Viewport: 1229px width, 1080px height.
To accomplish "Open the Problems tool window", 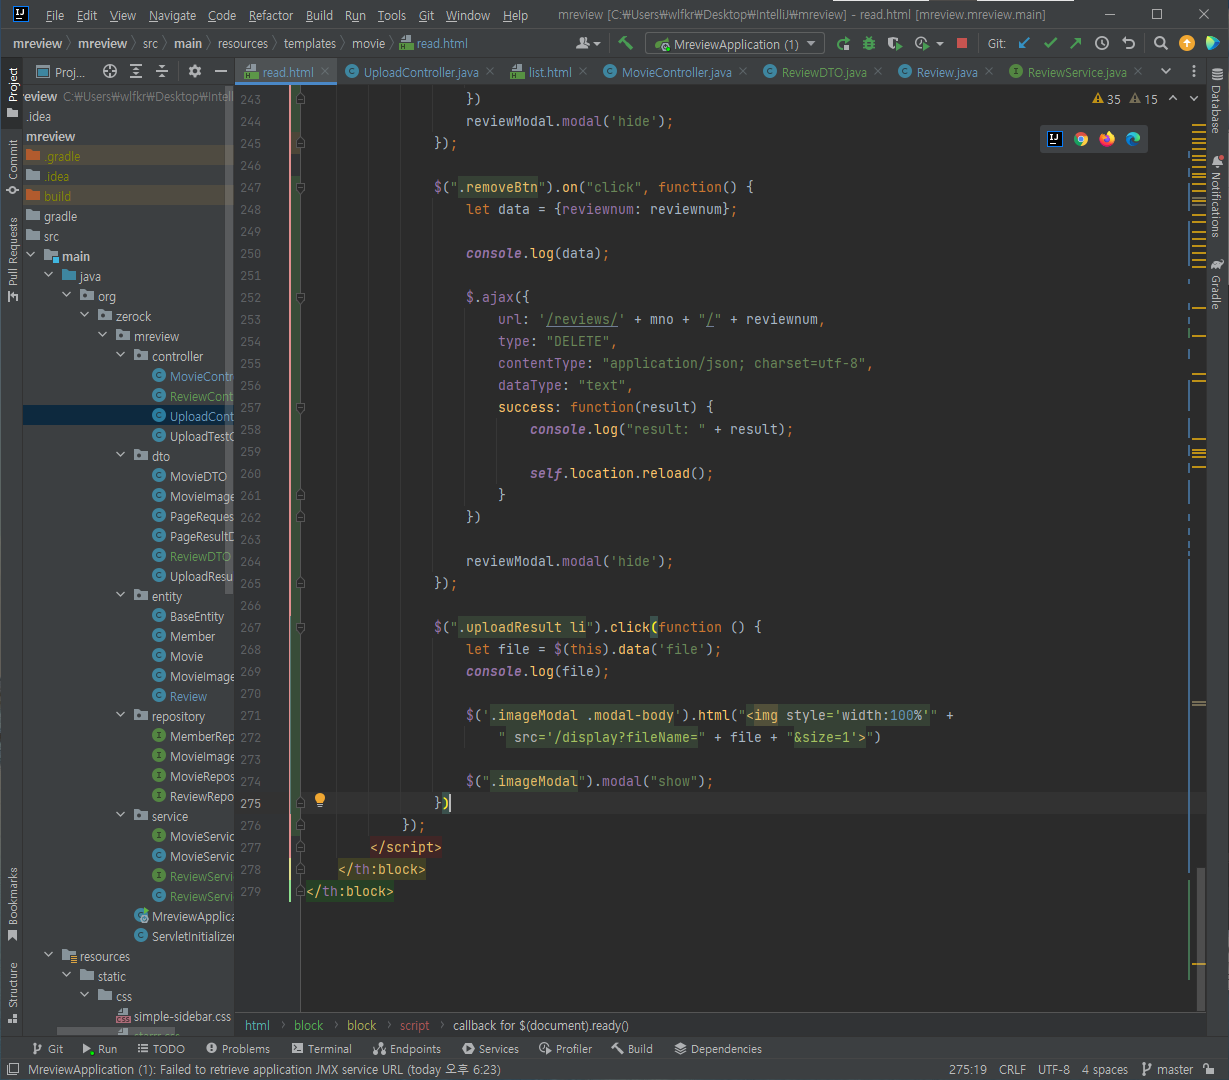I will pyautogui.click(x=238, y=1049).
